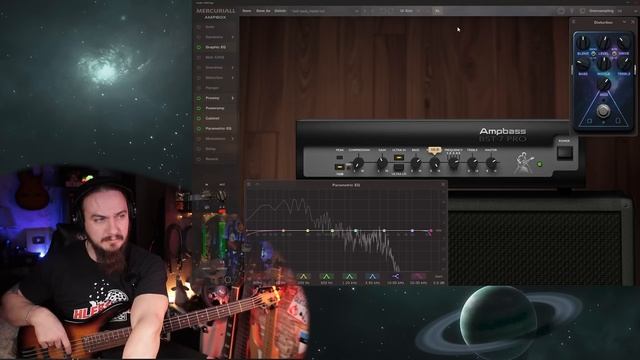This screenshot has width=640, height=360.
Task: Click the pink high-cut EQ band icon
Action: coord(418,277)
